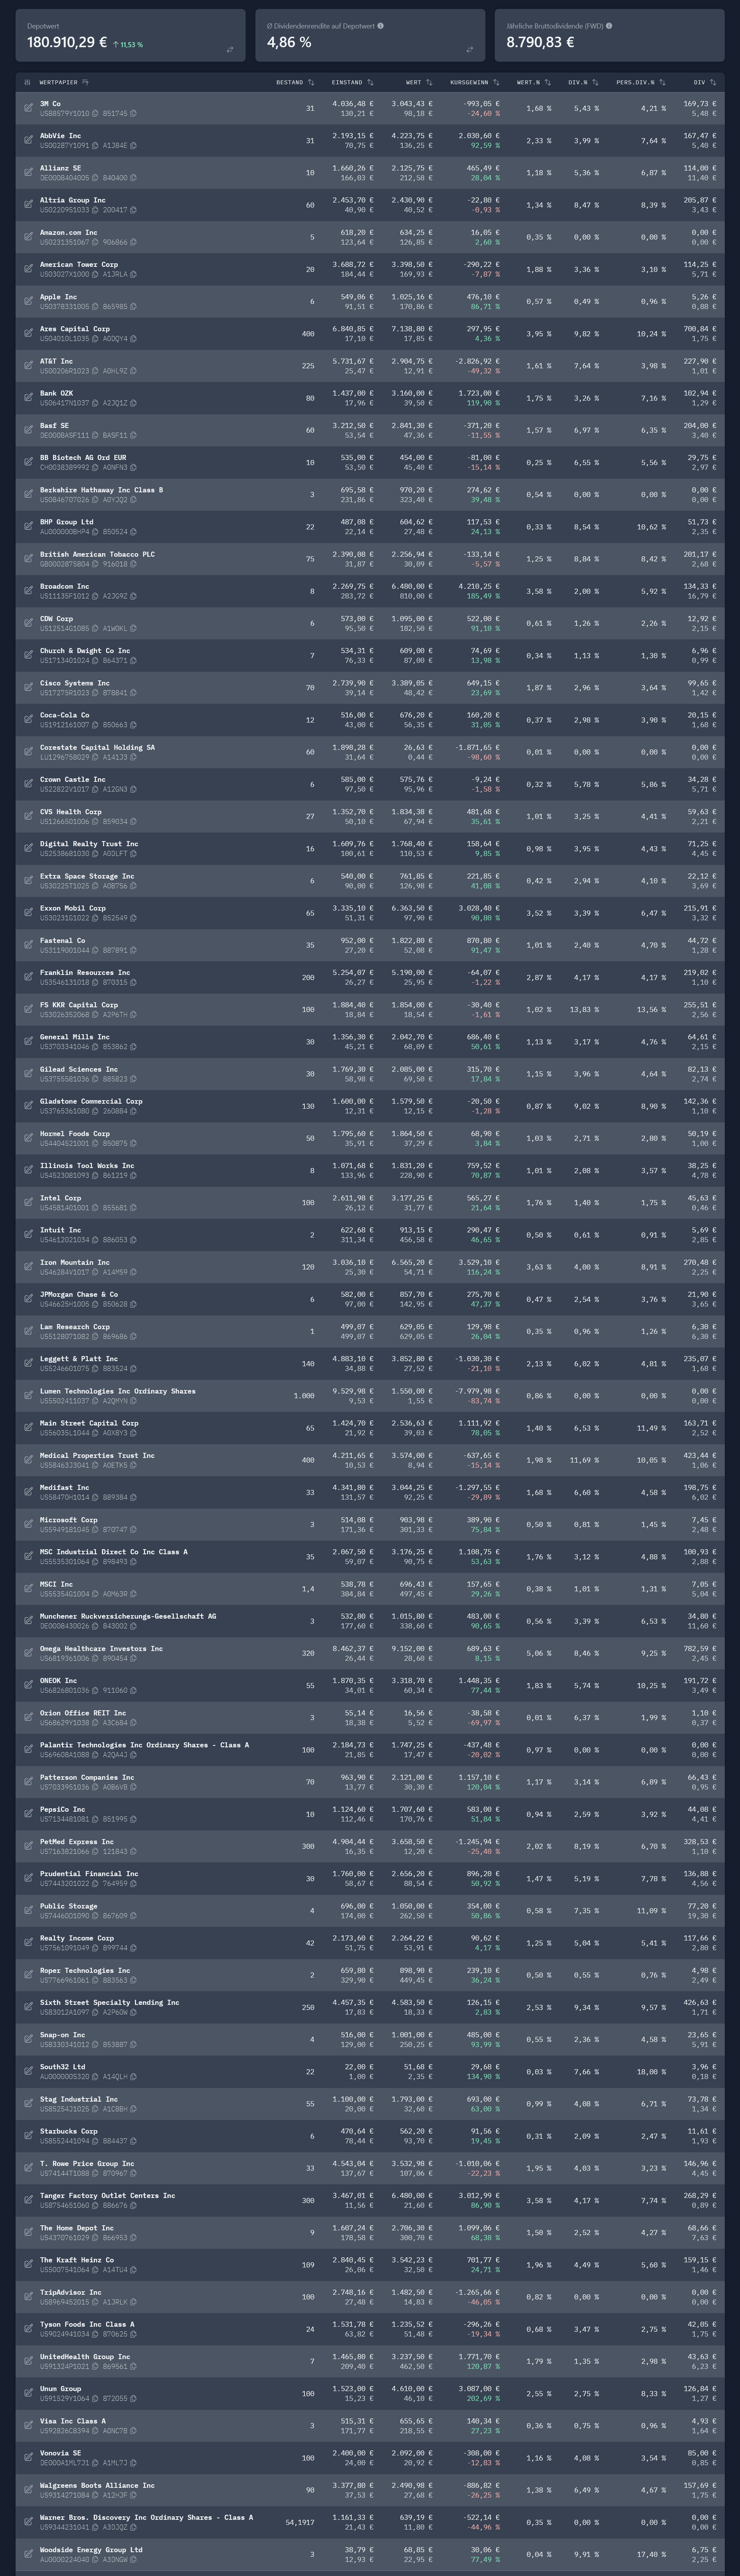
Task: Edit the Apple Inc holding
Action: 28,301
